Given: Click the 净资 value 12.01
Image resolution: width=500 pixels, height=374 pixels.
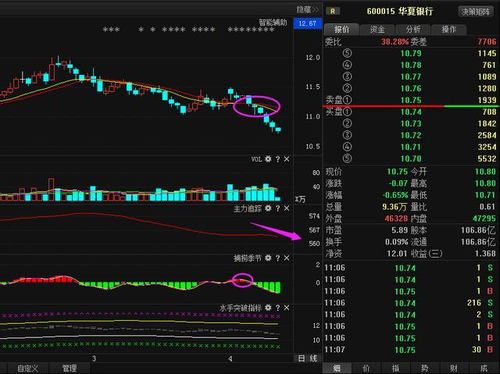Looking at the screenshot, I should (x=397, y=254).
